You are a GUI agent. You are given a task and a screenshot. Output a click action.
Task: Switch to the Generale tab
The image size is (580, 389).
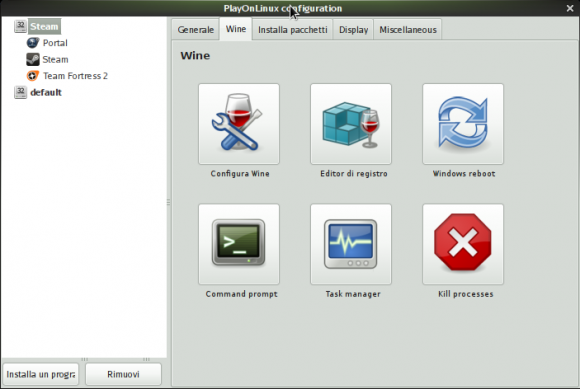tap(196, 30)
